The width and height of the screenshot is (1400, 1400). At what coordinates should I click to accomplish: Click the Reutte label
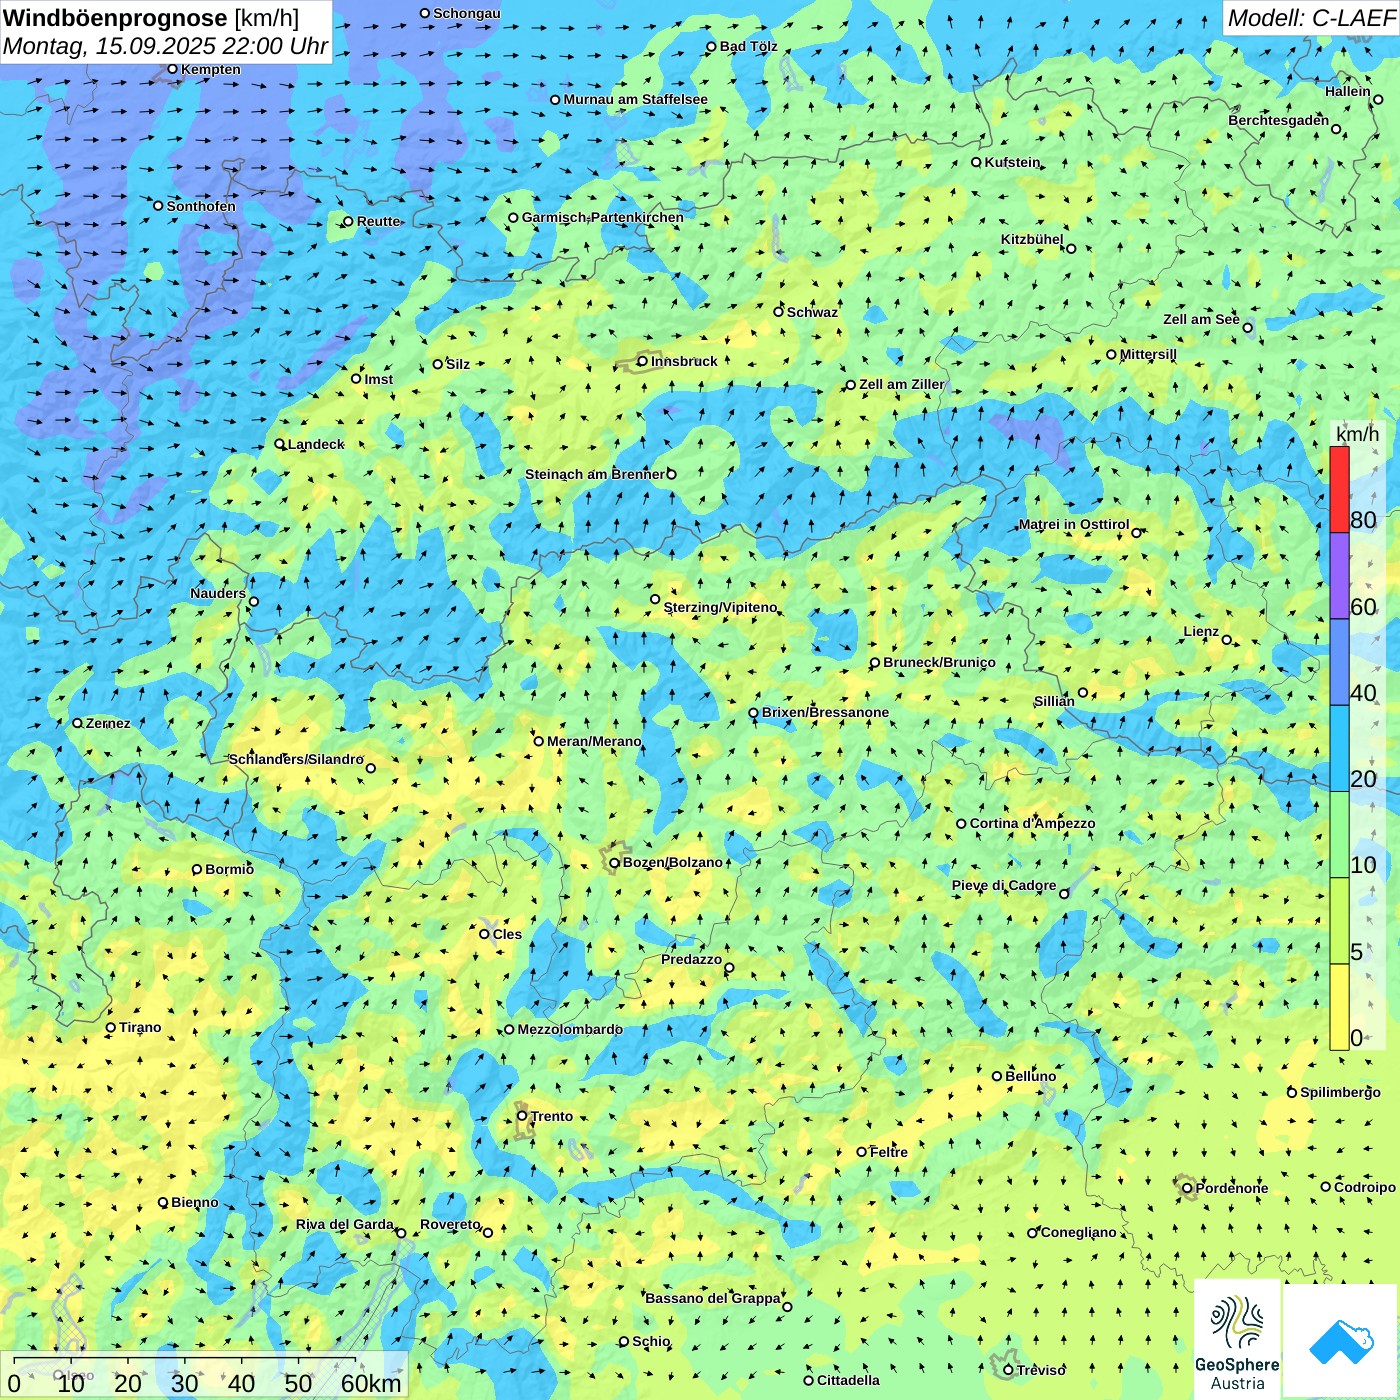[x=378, y=221]
